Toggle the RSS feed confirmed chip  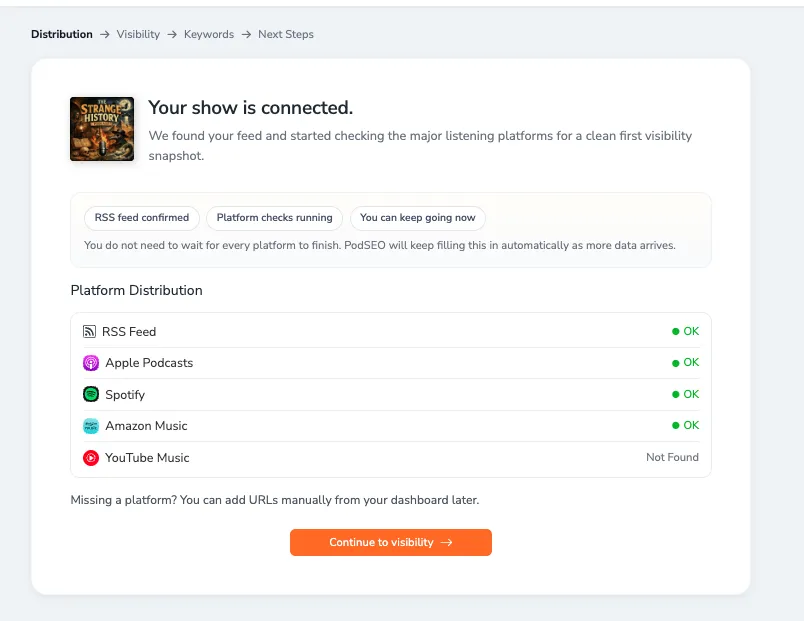(x=141, y=218)
